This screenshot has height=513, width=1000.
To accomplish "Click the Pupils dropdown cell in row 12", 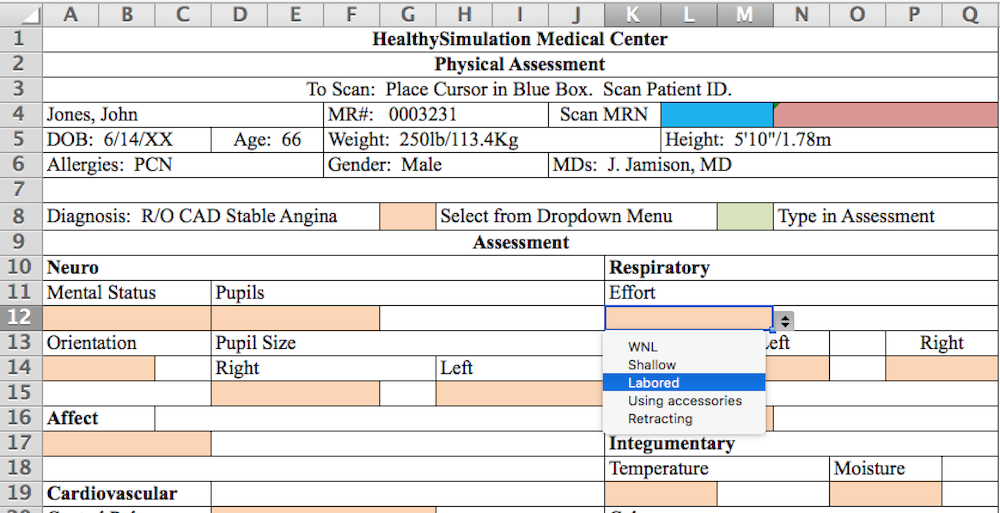I will pyautogui.click(x=295, y=318).
